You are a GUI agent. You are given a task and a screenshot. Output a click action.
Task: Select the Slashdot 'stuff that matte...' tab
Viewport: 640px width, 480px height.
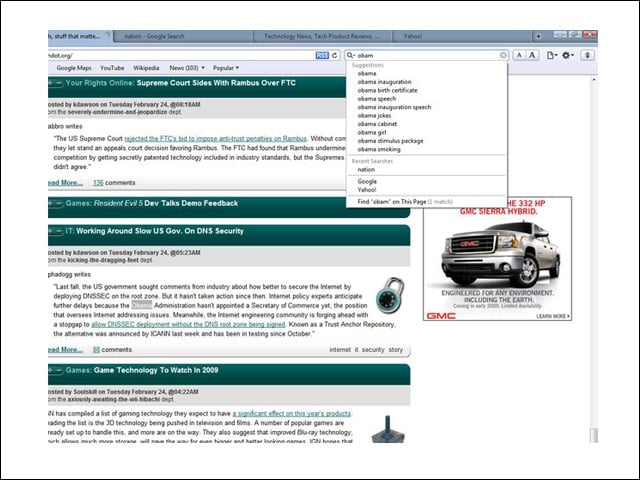point(79,36)
